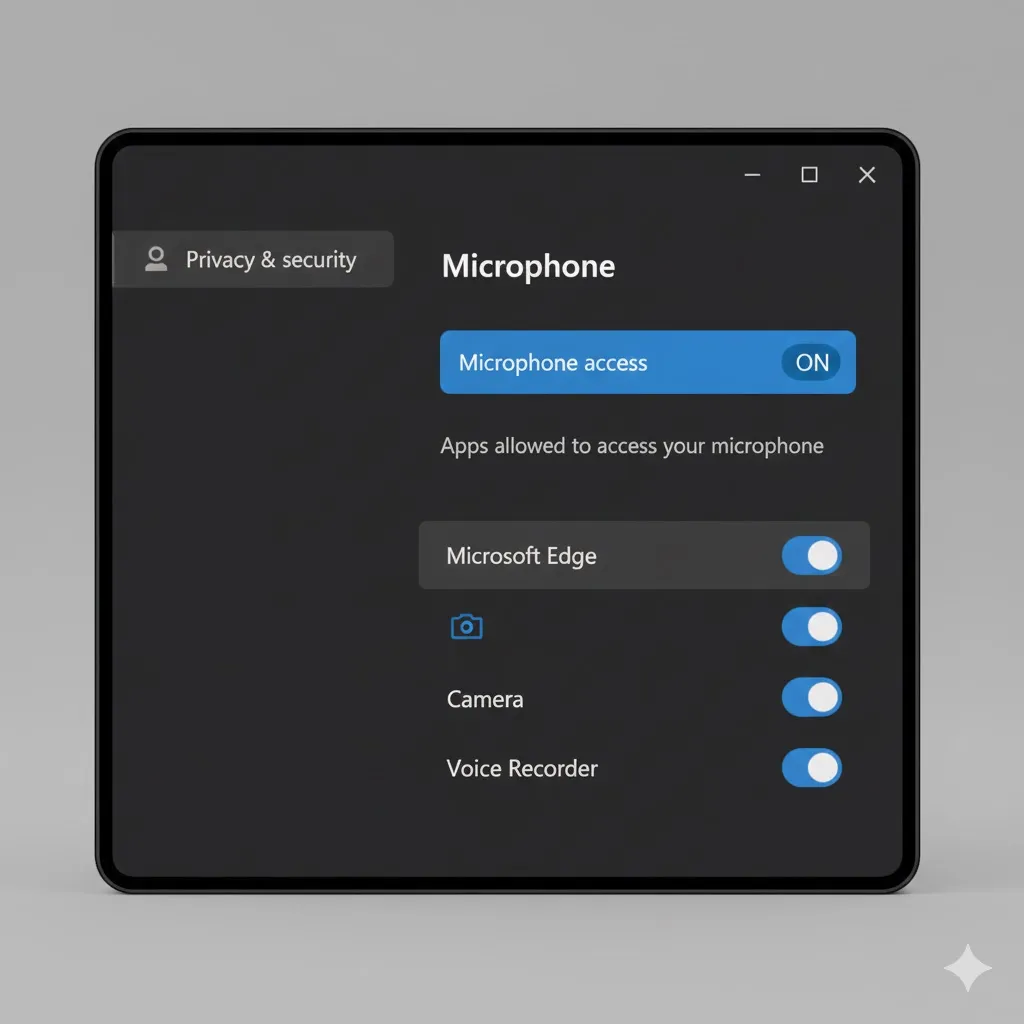Maximize the settings window
Viewport: 1024px width, 1024px height.
pos(810,175)
